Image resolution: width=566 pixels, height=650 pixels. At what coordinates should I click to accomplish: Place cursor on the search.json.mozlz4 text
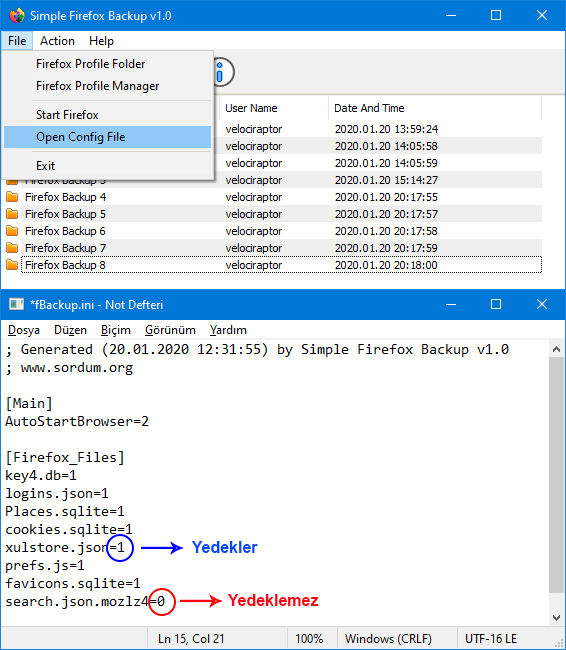click(77, 601)
